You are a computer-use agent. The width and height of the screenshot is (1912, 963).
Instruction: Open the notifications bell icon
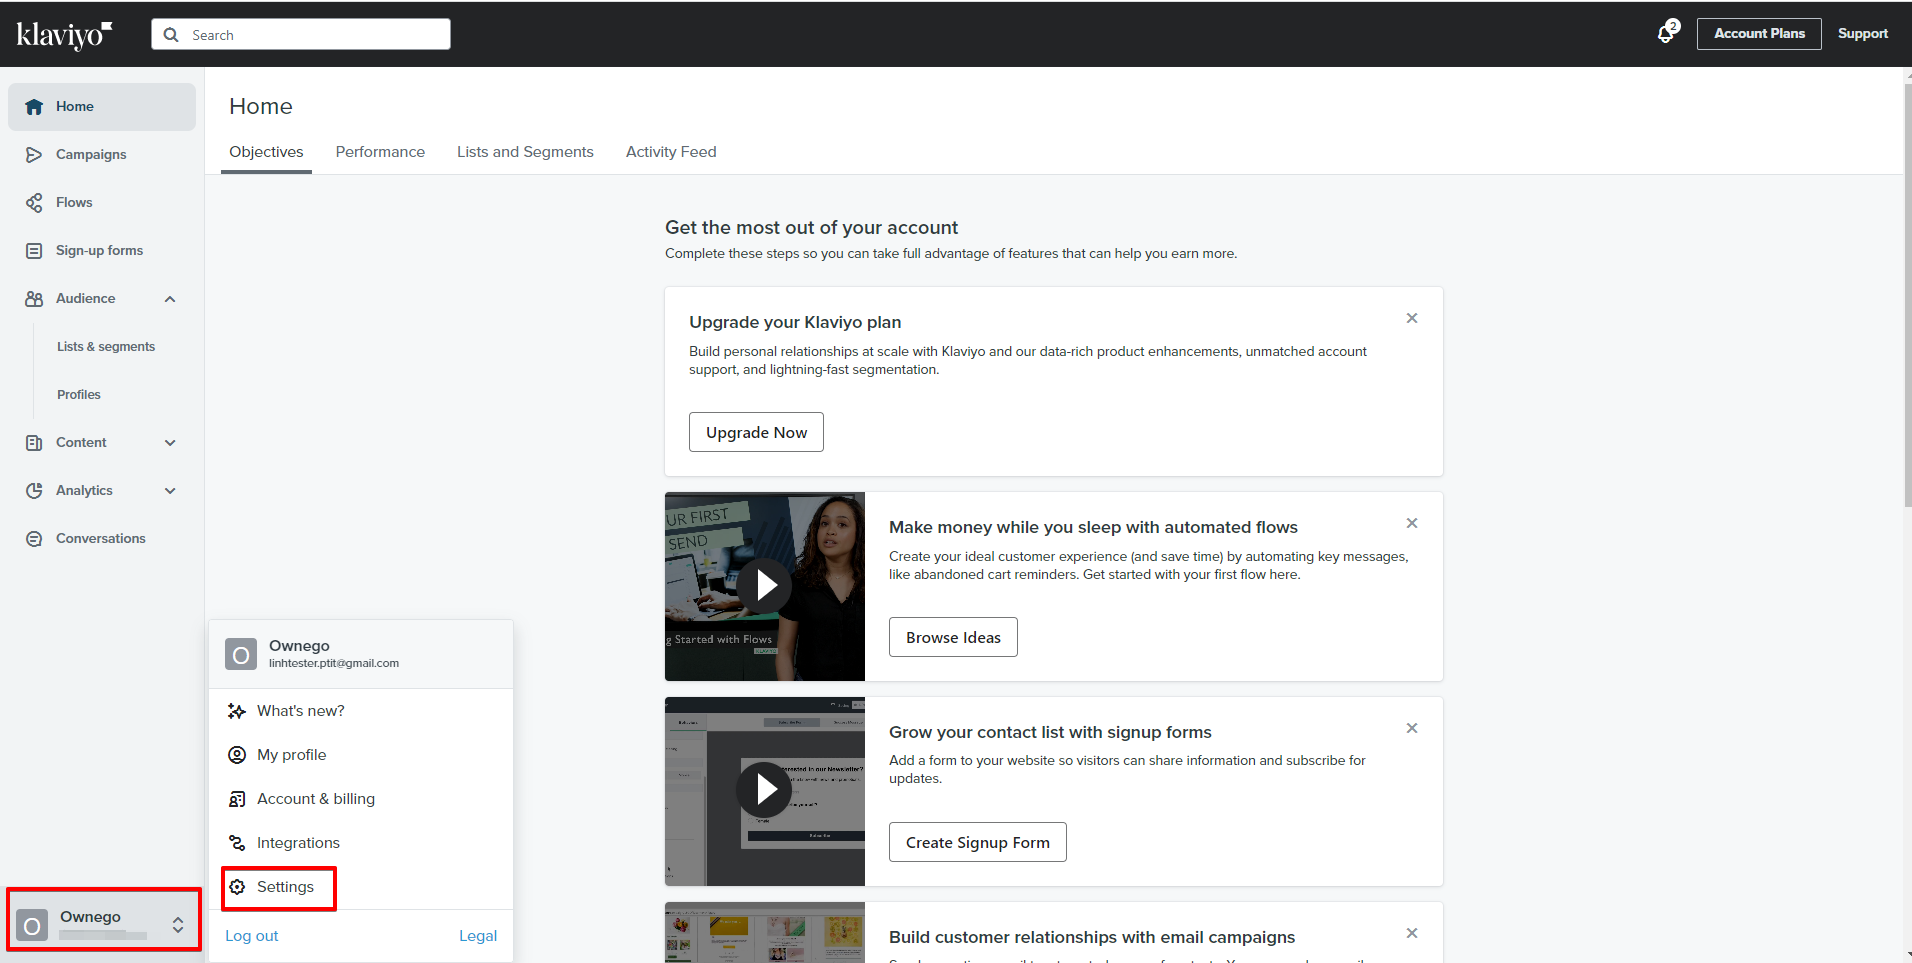[x=1666, y=33]
